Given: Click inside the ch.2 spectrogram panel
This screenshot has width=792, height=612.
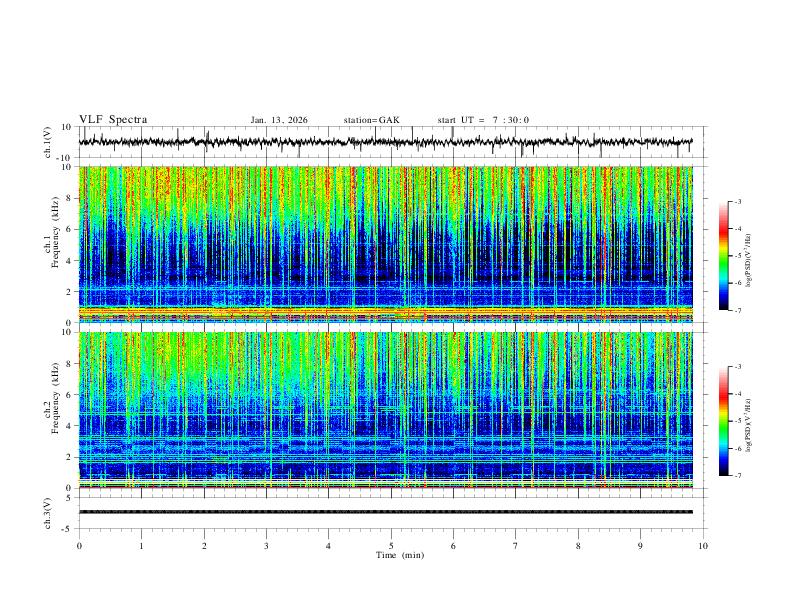Looking at the screenshot, I should (x=386, y=410).
